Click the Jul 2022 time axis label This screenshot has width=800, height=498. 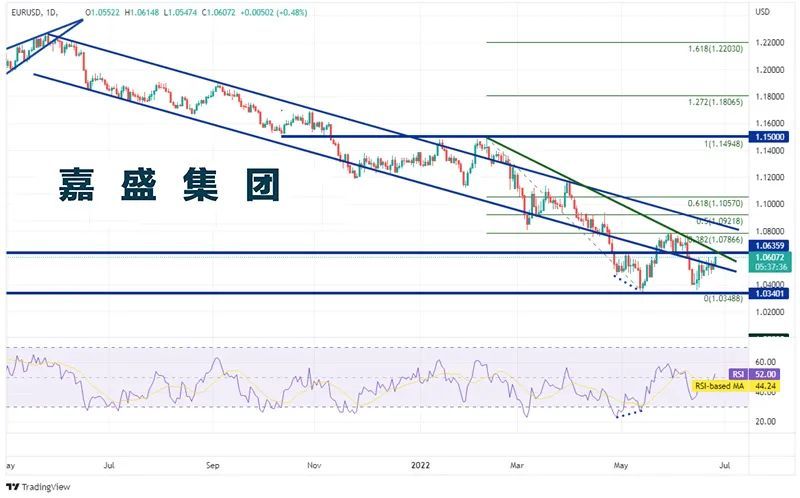(x=724, y=465)
